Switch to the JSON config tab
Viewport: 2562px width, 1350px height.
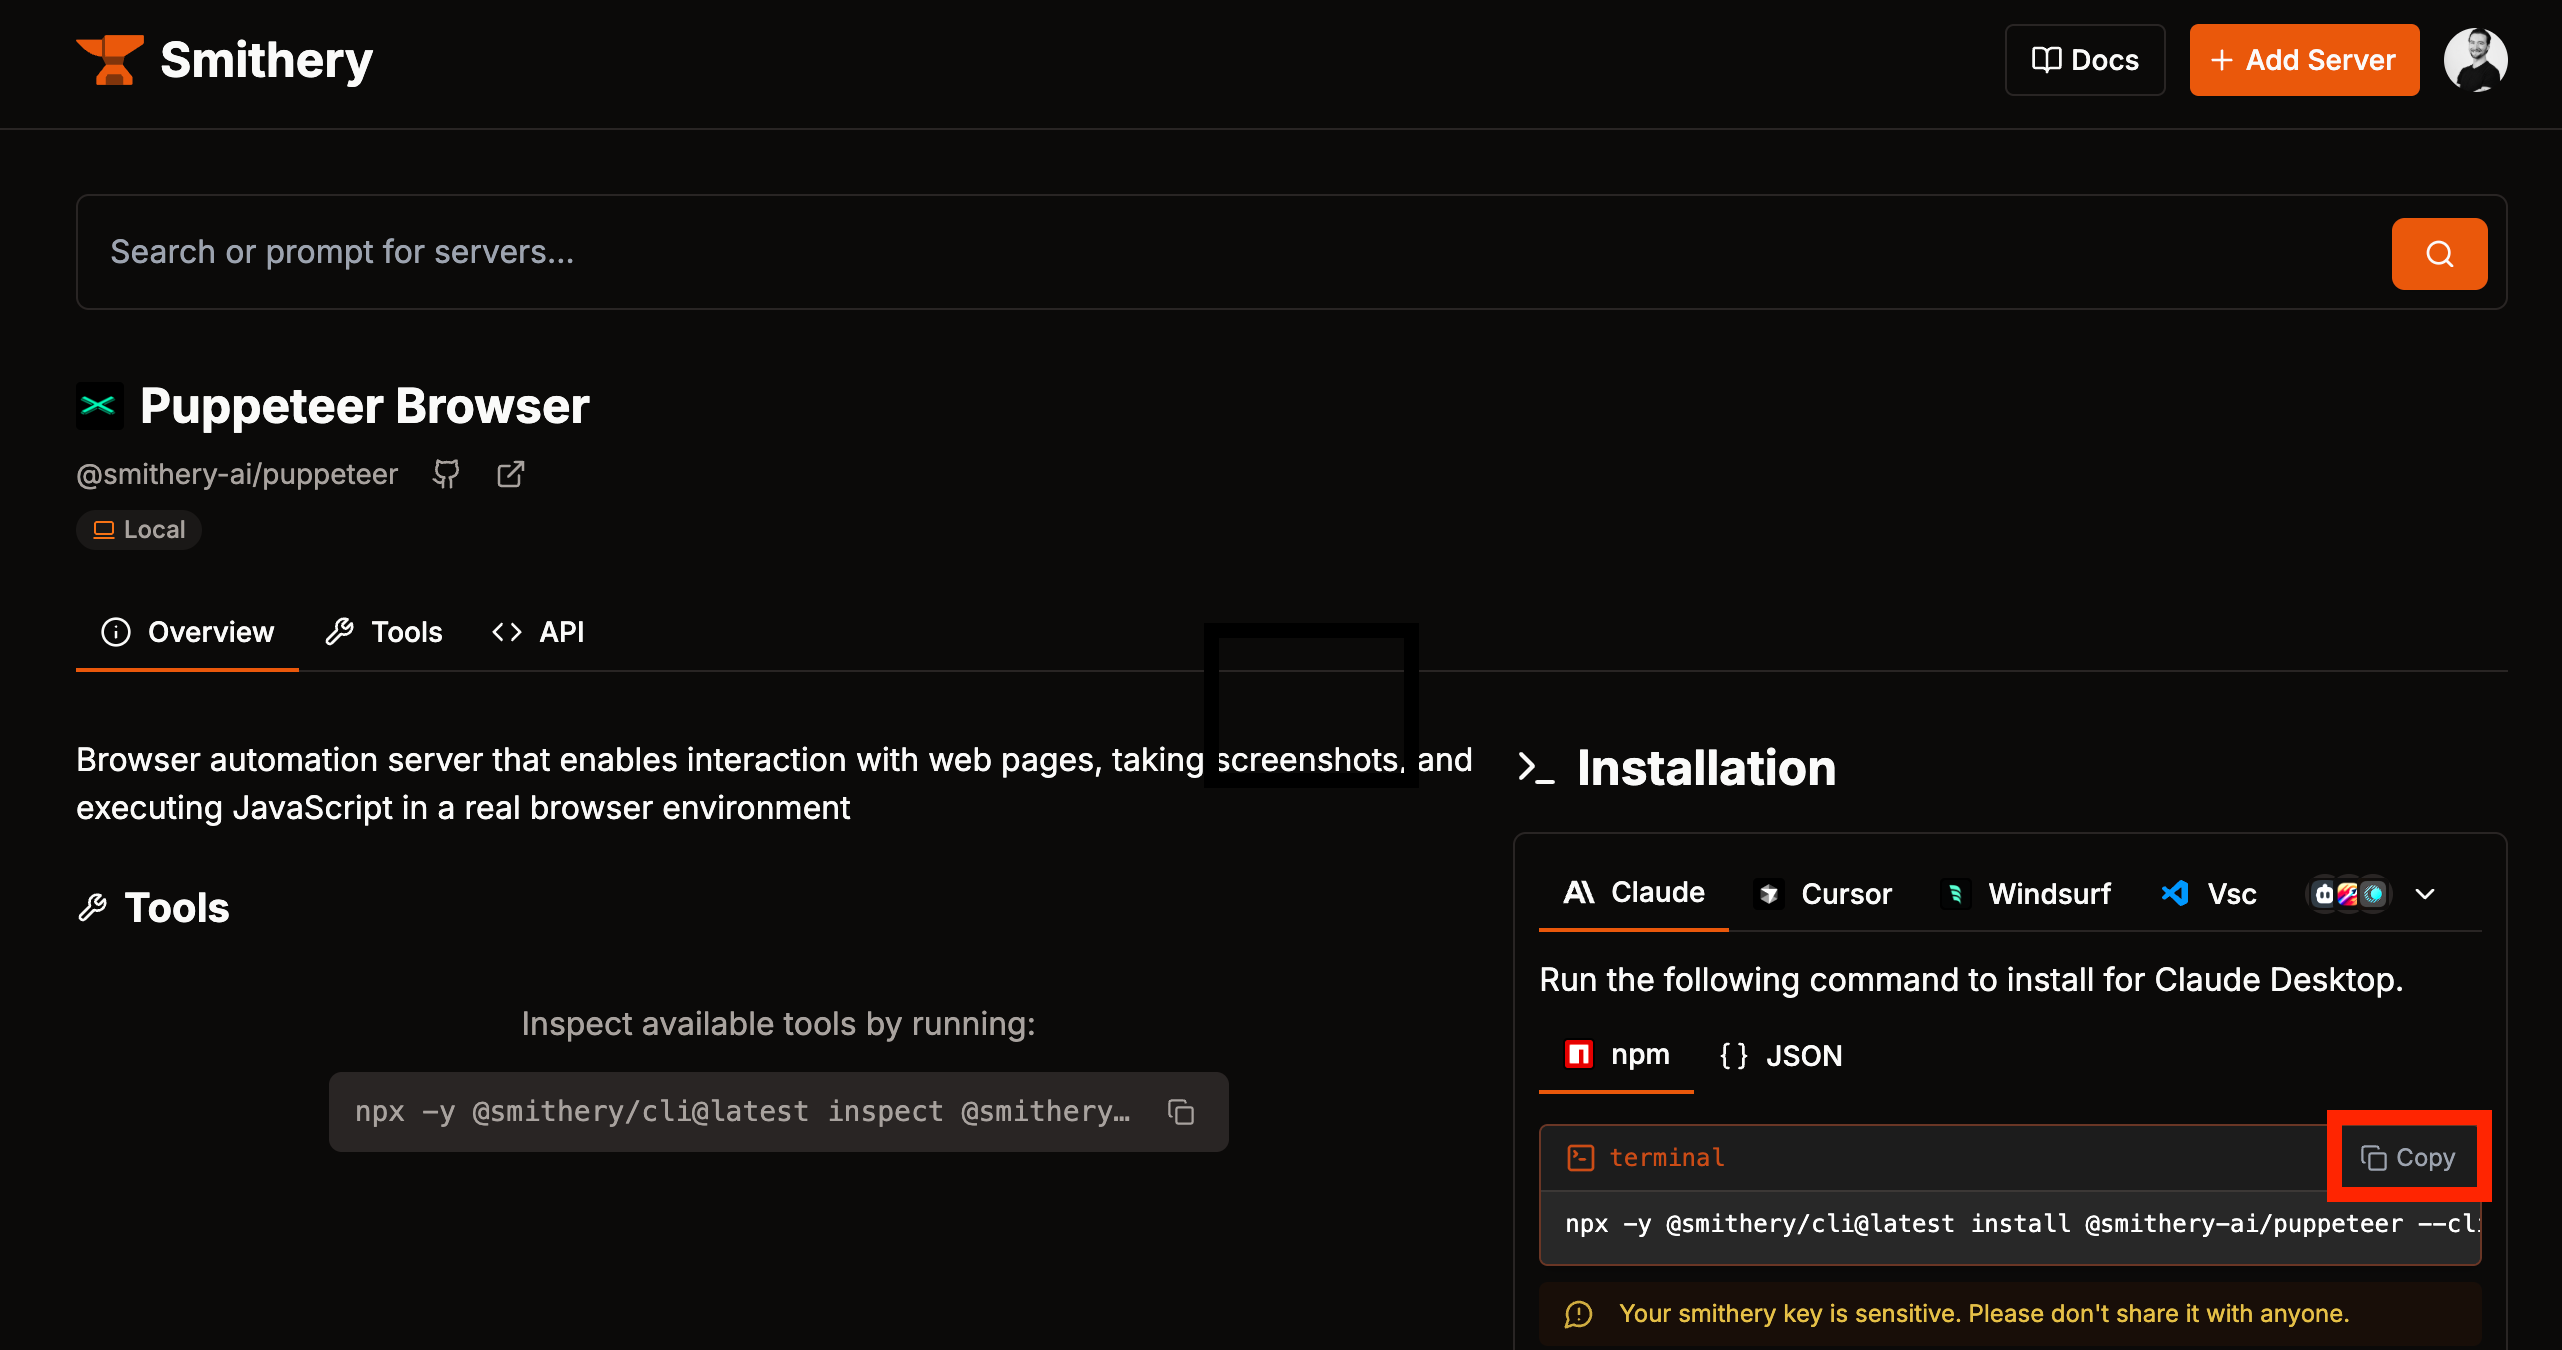tap(1781, 1056)
